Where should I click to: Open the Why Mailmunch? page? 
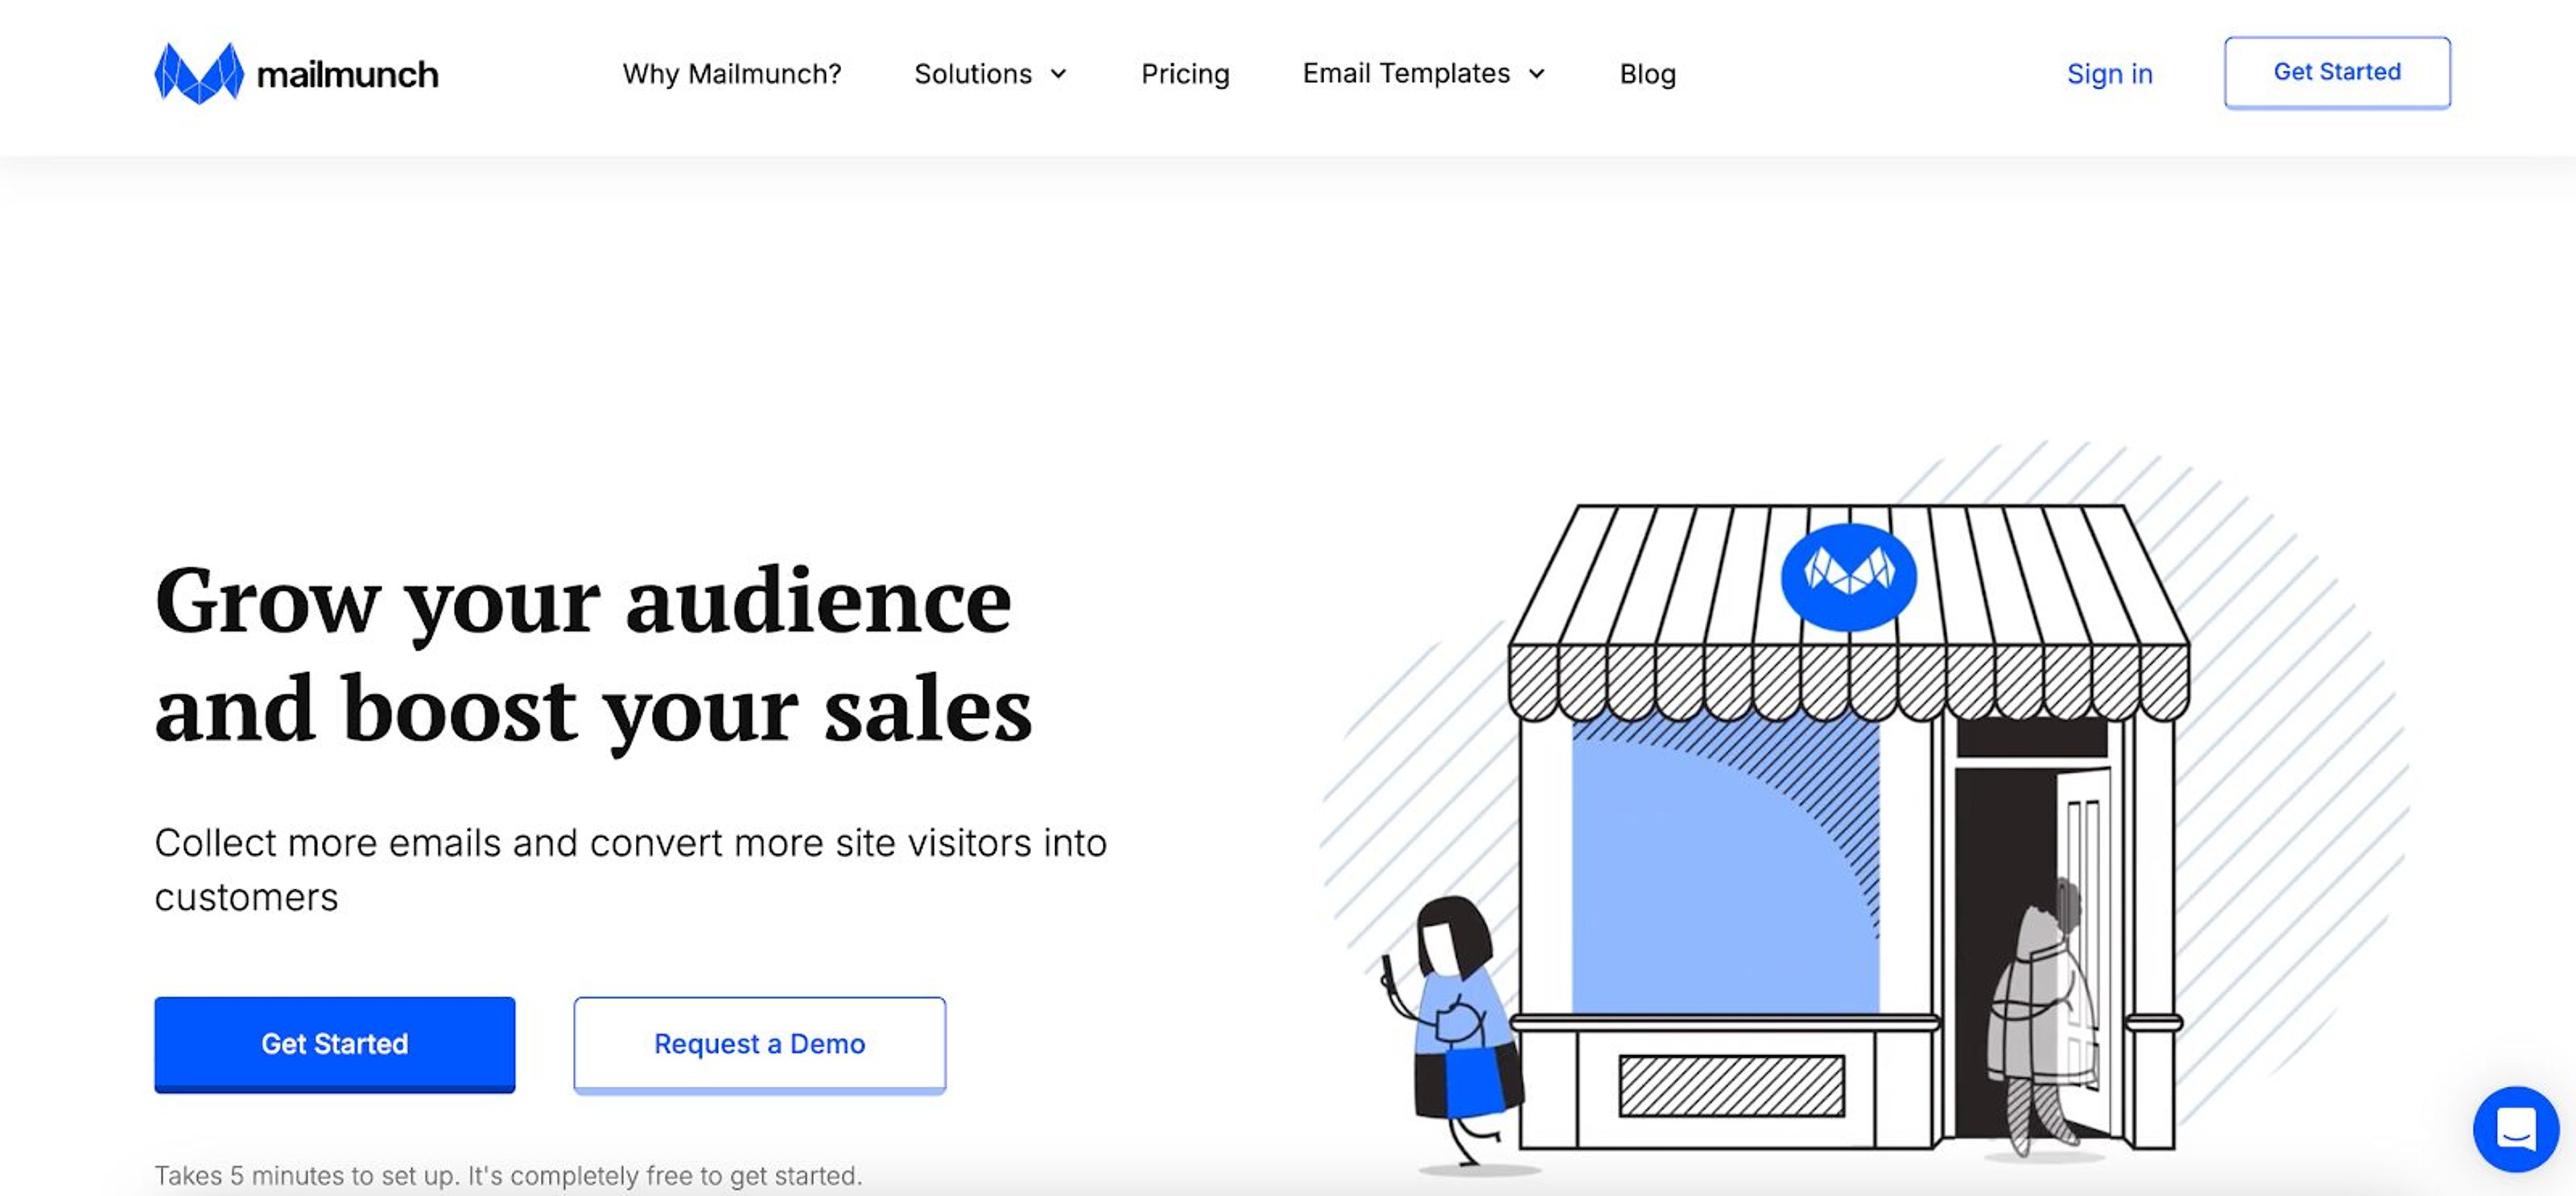pyautogui.click(x=732, y=74)
